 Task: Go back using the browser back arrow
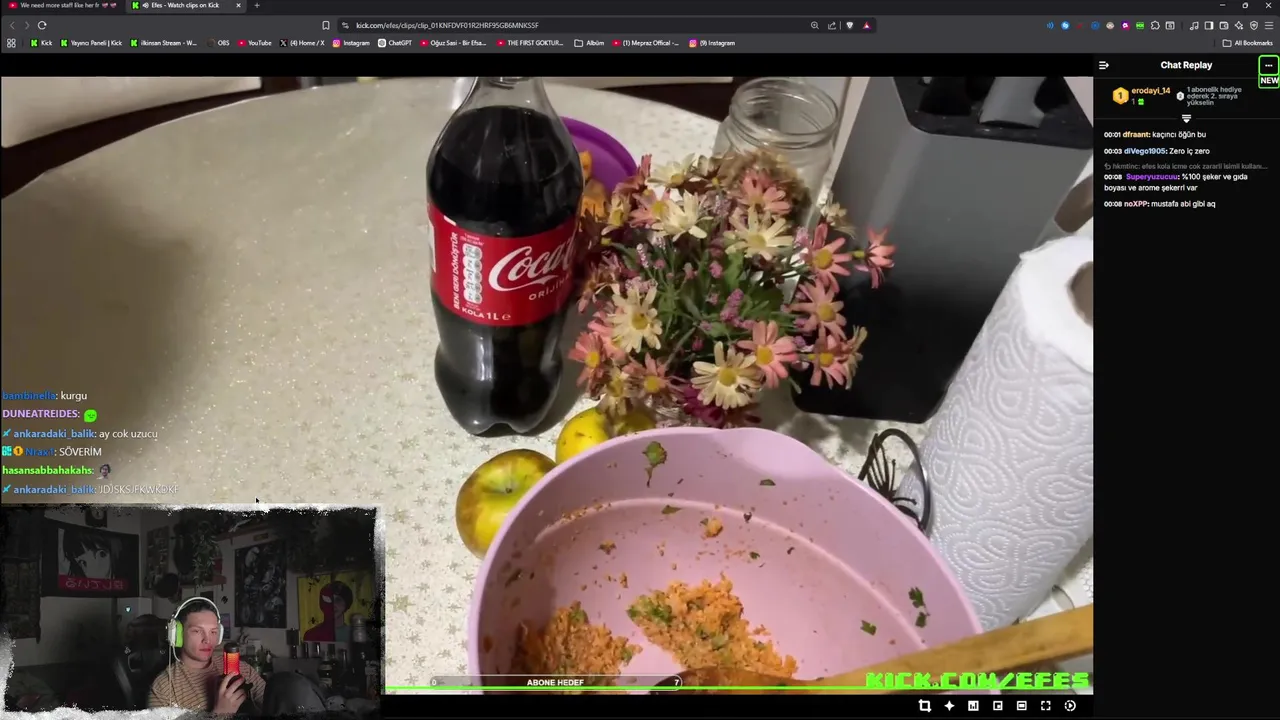pos(12,25)
